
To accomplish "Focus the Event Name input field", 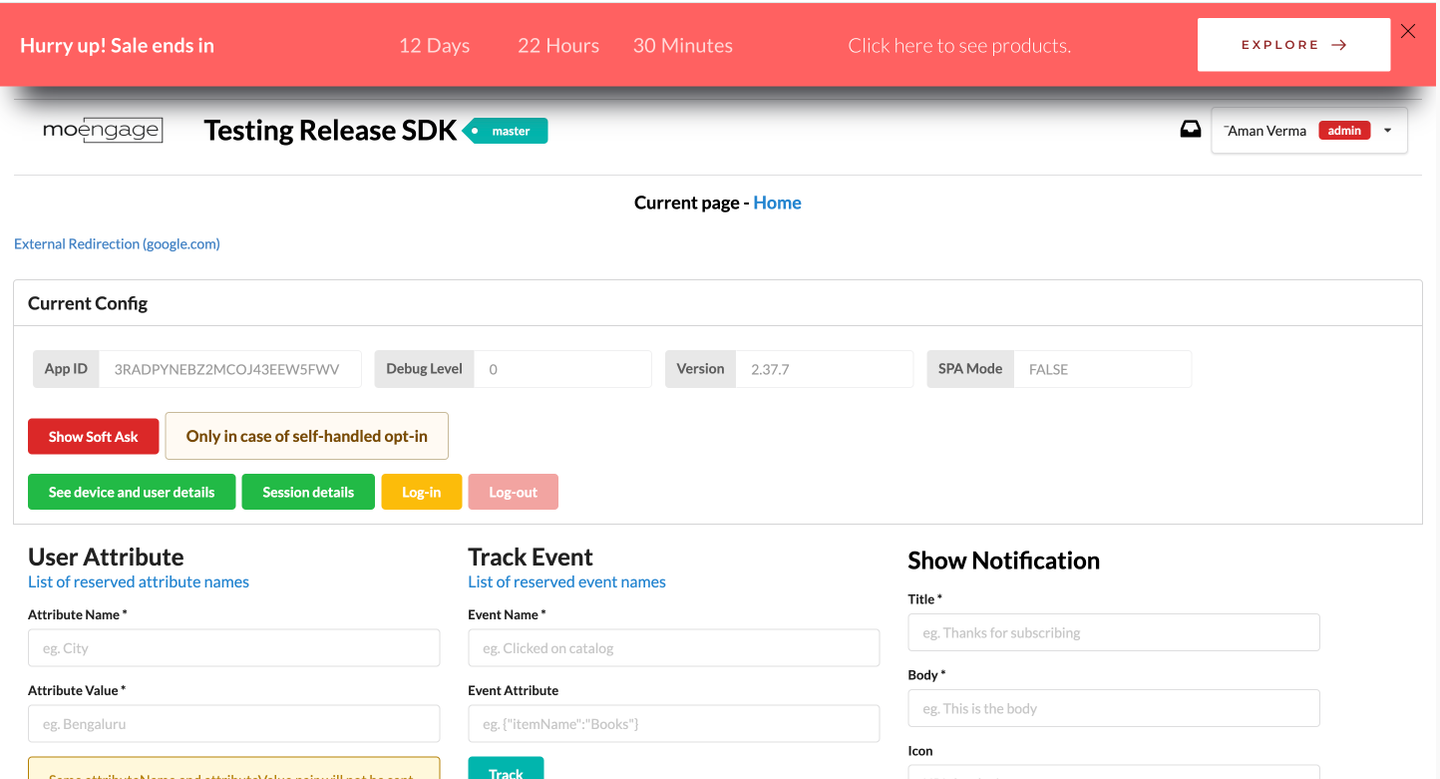I will [x=674, y=648].
